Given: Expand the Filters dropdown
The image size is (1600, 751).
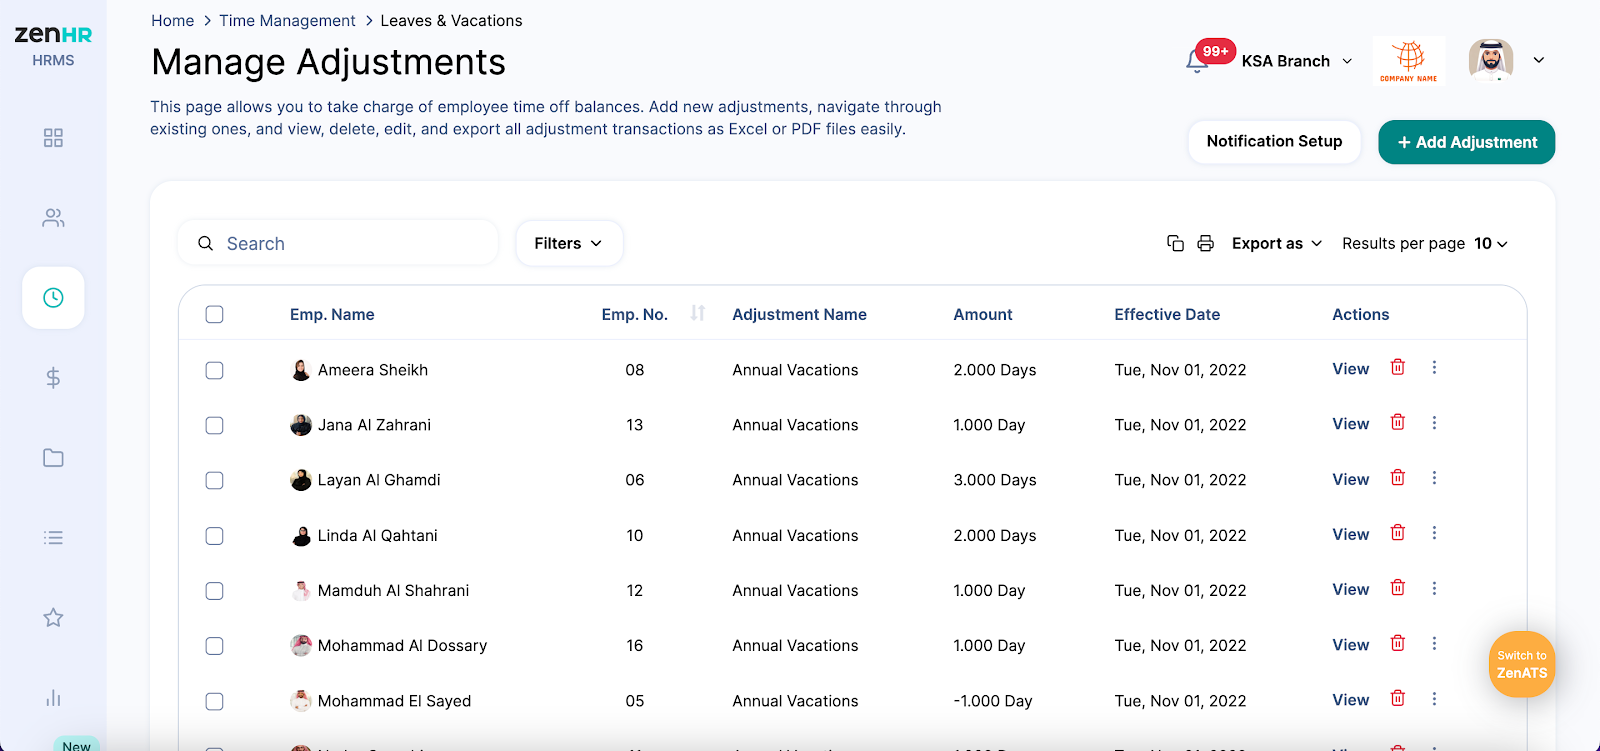Looking at the screenshot, I should coord(569,243).
